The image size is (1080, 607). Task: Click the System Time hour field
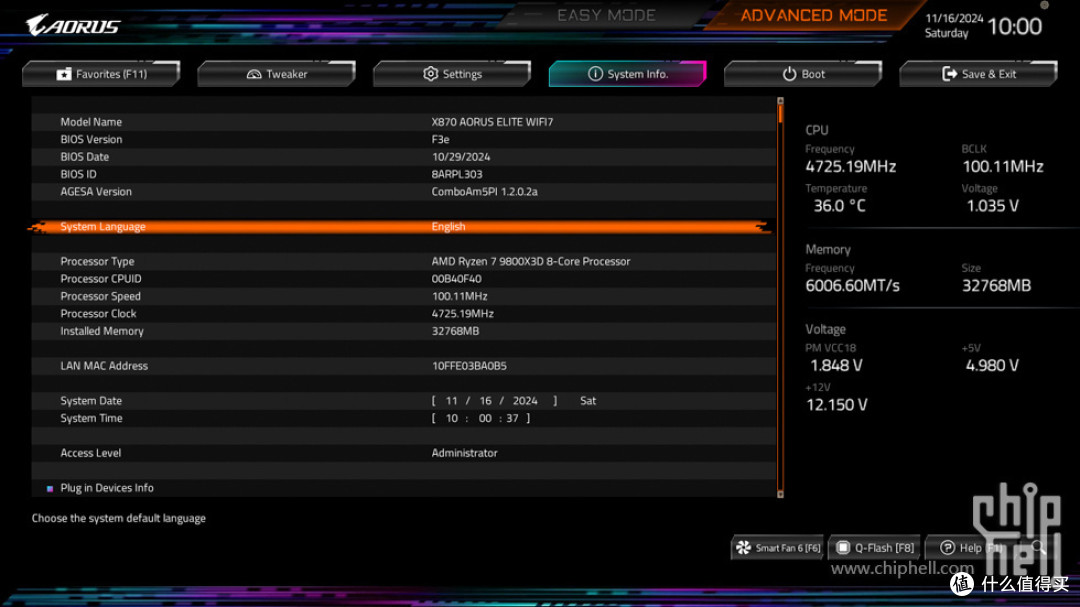click(x=451, y=418)
